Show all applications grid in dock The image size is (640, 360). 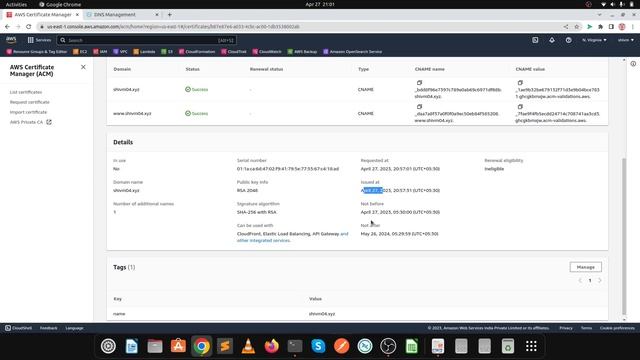(531, 346)
